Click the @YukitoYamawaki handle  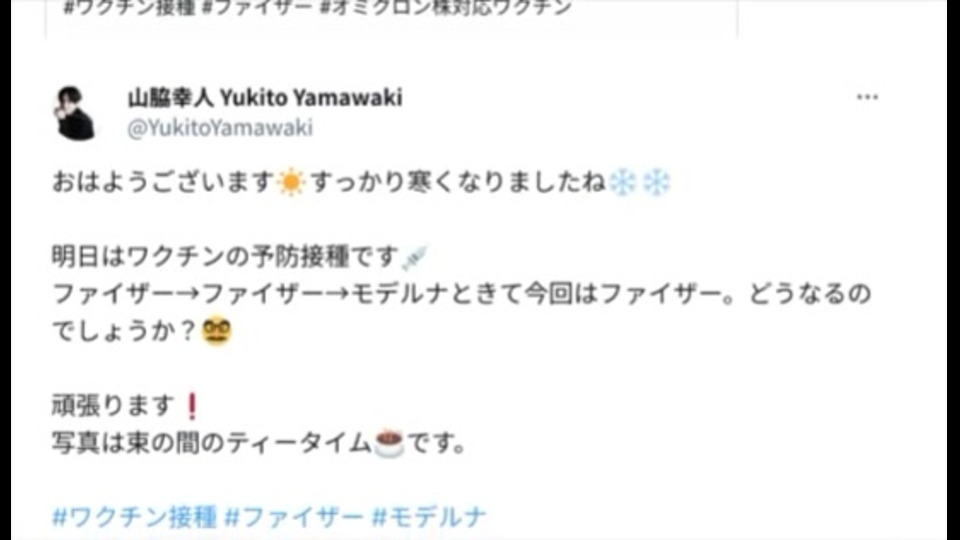point(220,127)
